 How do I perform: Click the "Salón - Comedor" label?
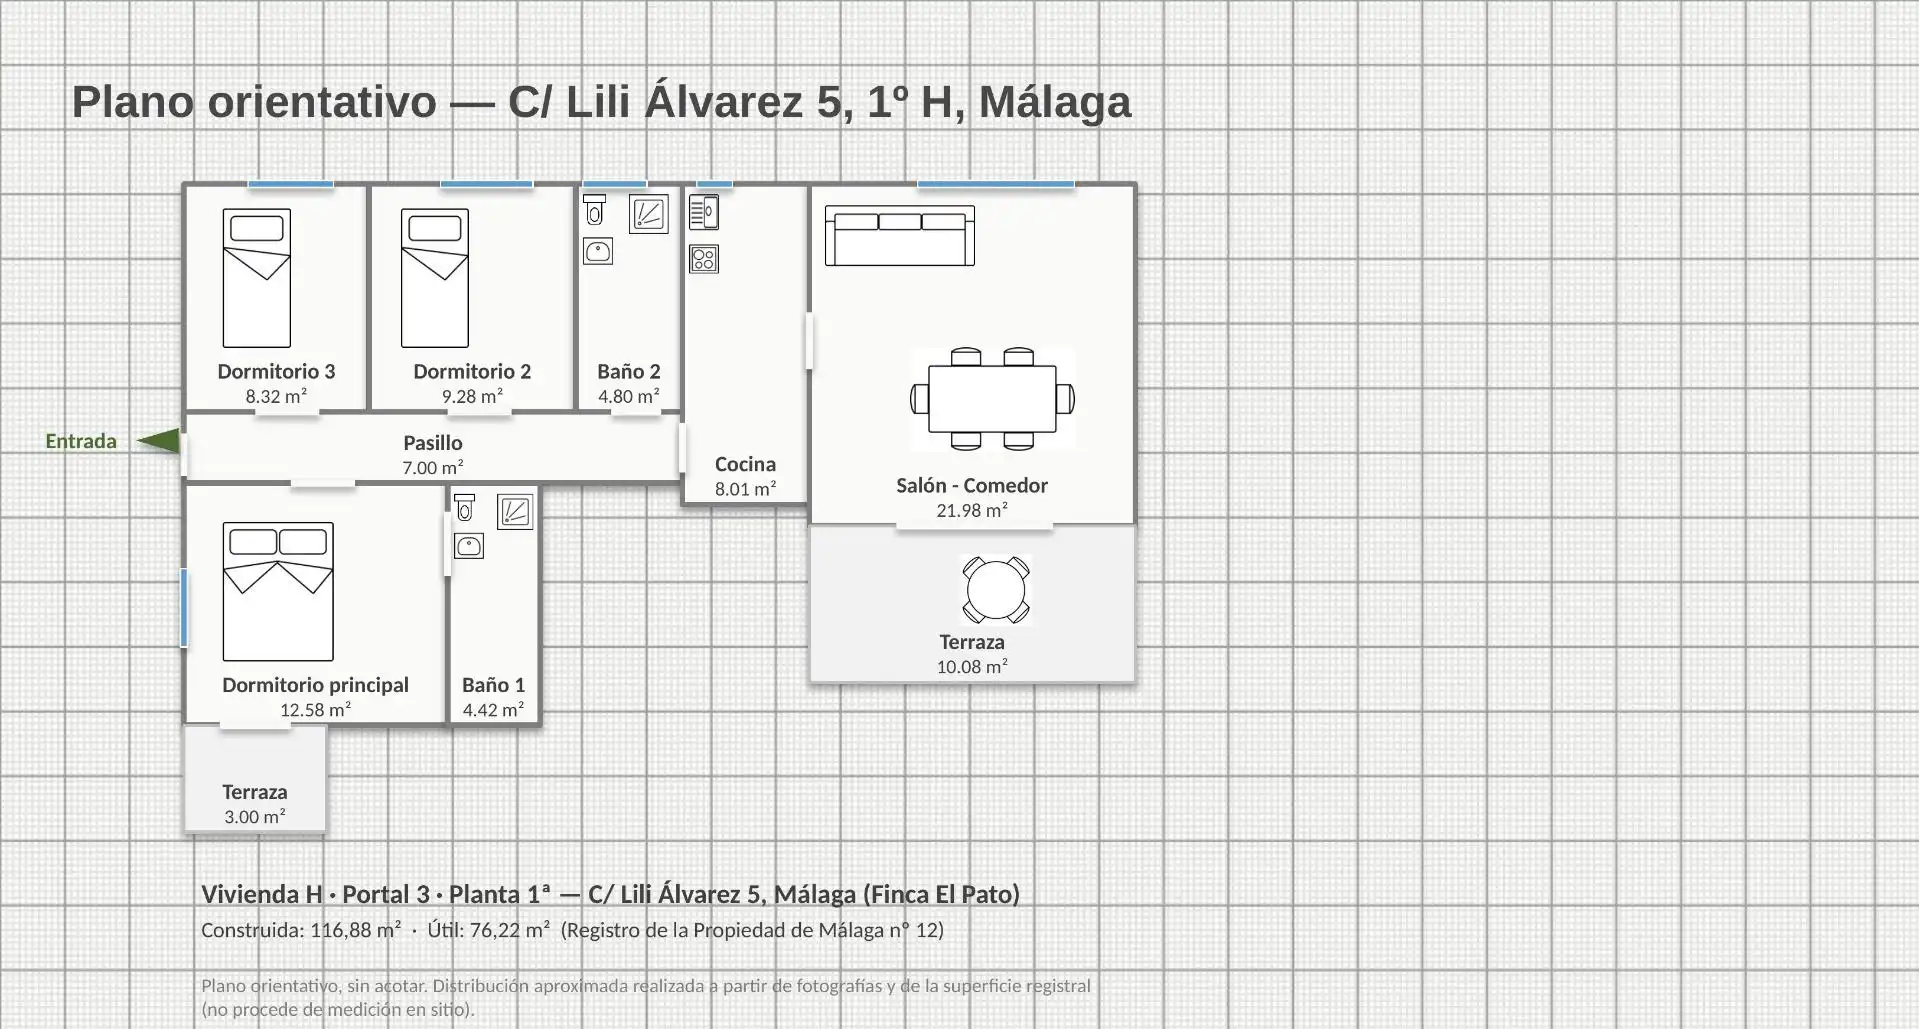point(972,485)
